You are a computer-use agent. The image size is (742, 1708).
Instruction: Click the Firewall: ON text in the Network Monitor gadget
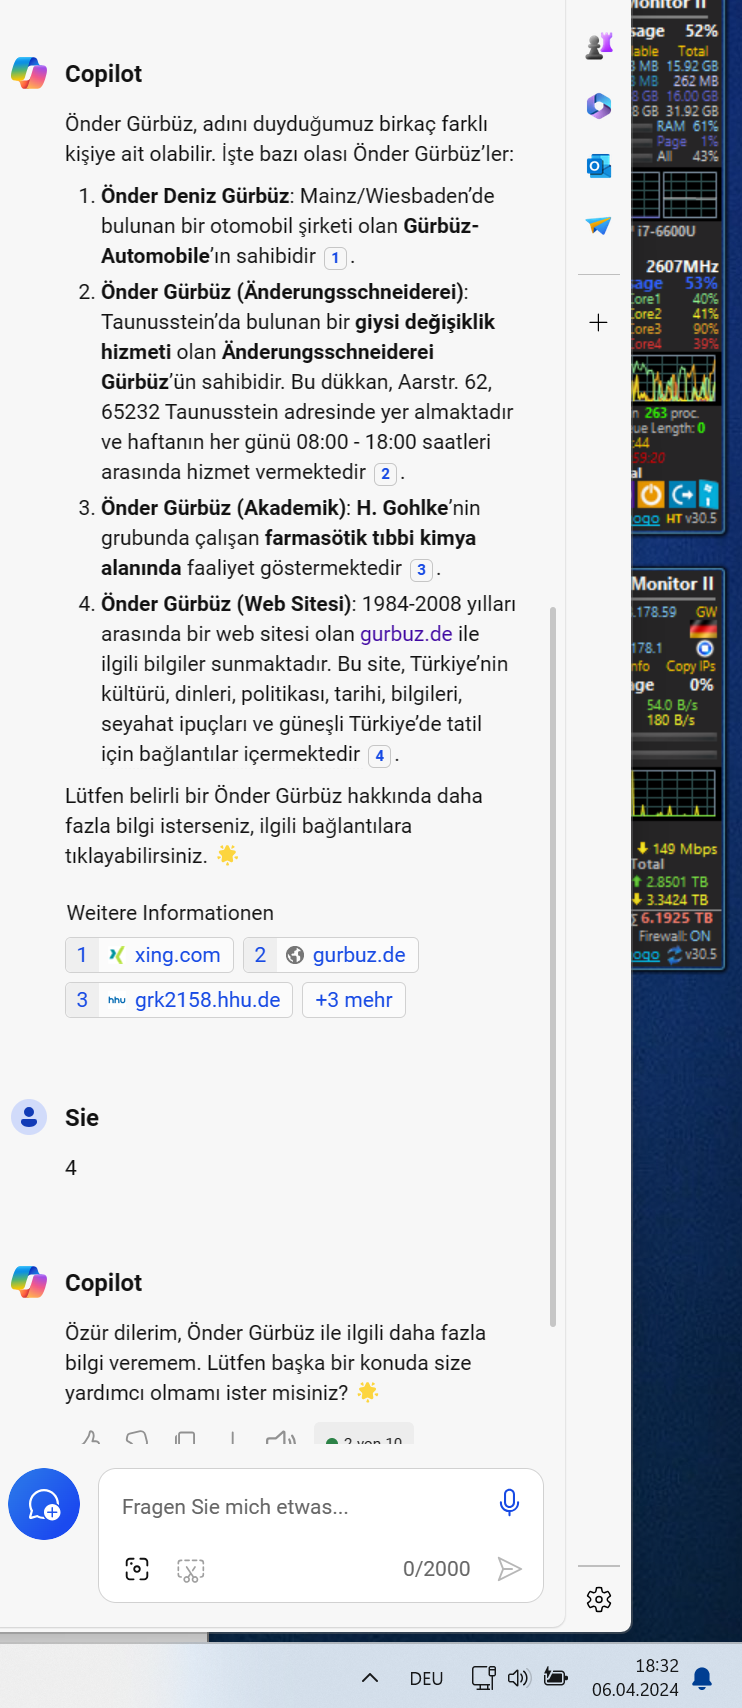674,936
